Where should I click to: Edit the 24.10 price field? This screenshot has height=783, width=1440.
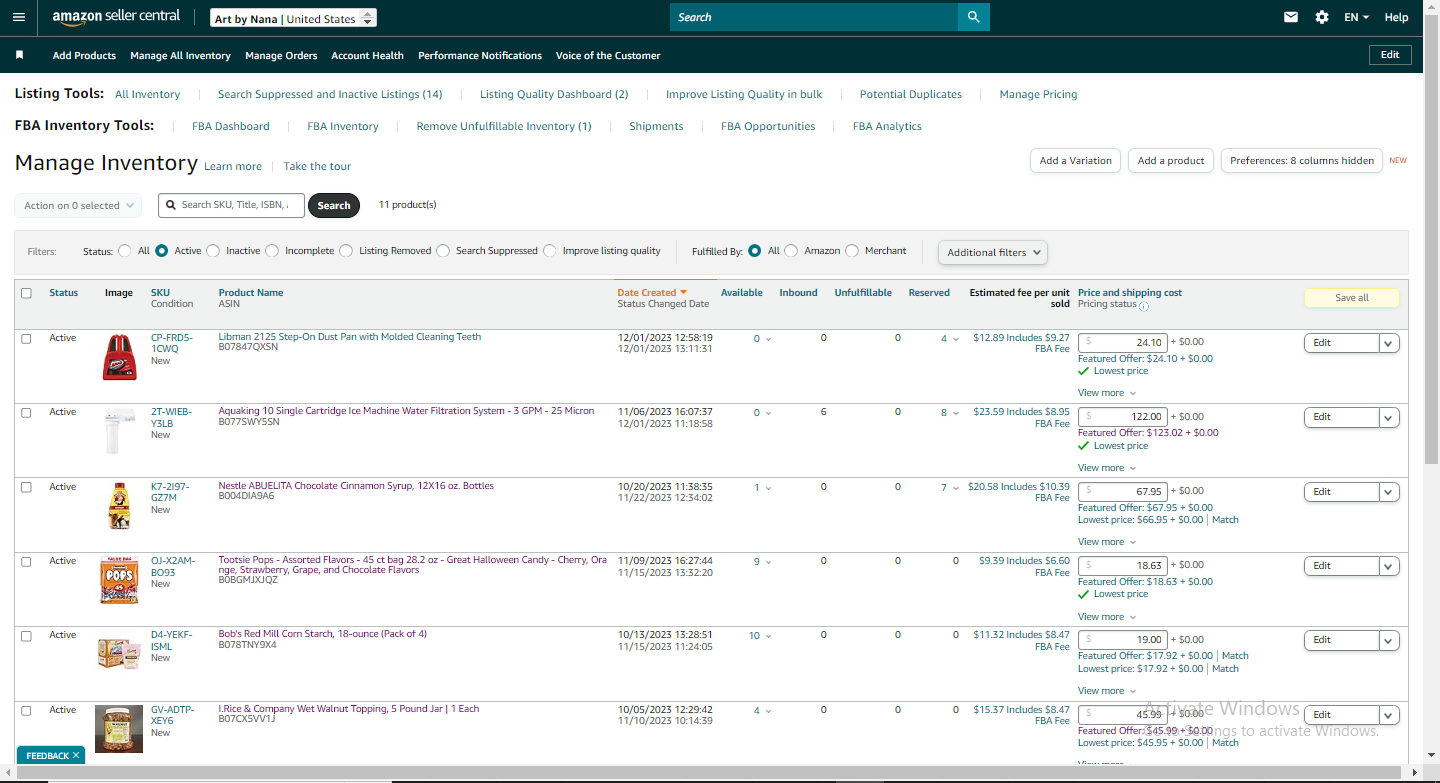tap(1123, 342)
